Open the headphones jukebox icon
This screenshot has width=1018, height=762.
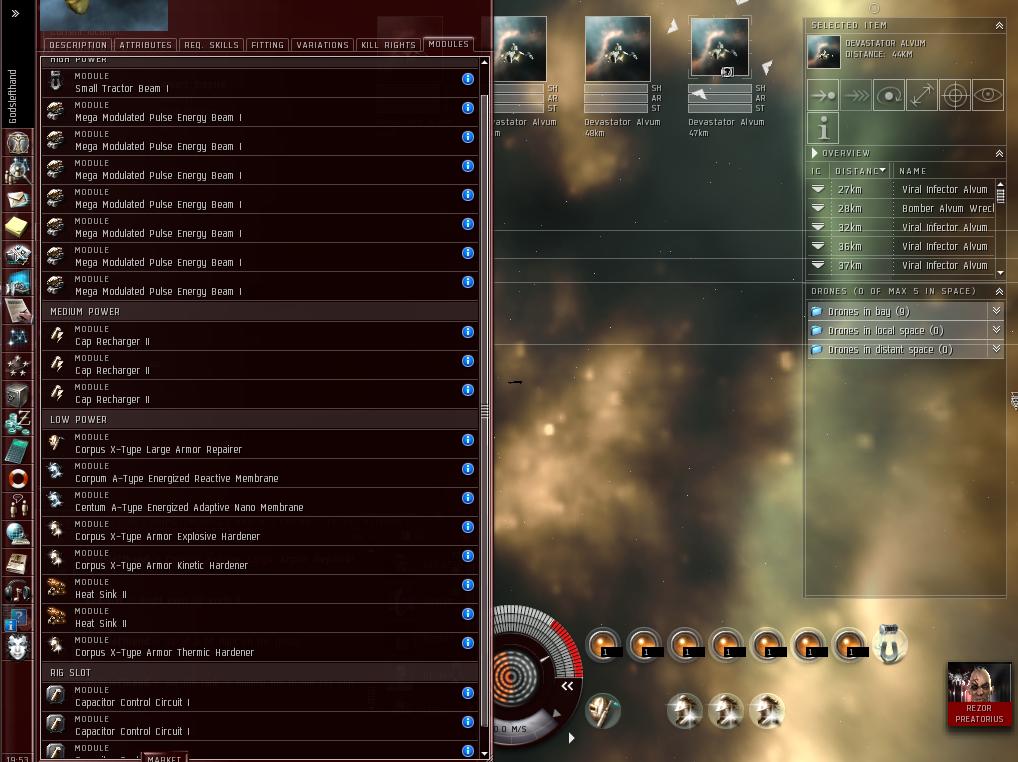(x=18, y=591)
